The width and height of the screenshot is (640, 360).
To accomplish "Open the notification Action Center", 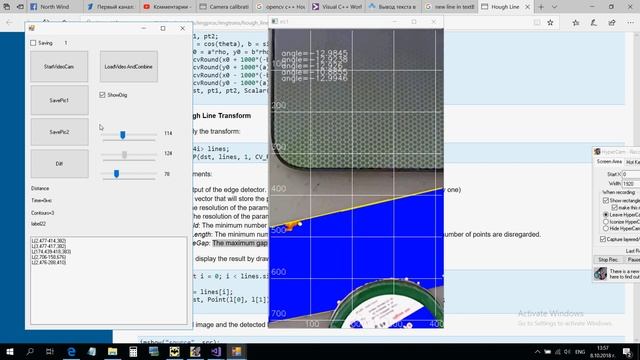I will click(627, 352).
